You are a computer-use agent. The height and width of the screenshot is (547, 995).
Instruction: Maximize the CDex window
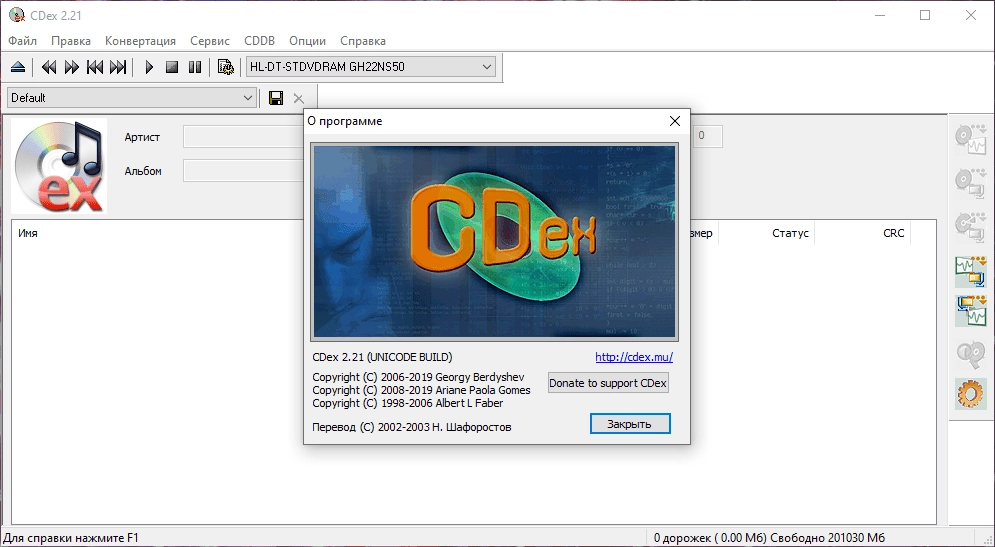pyautogui.click(x=925, y=15)
